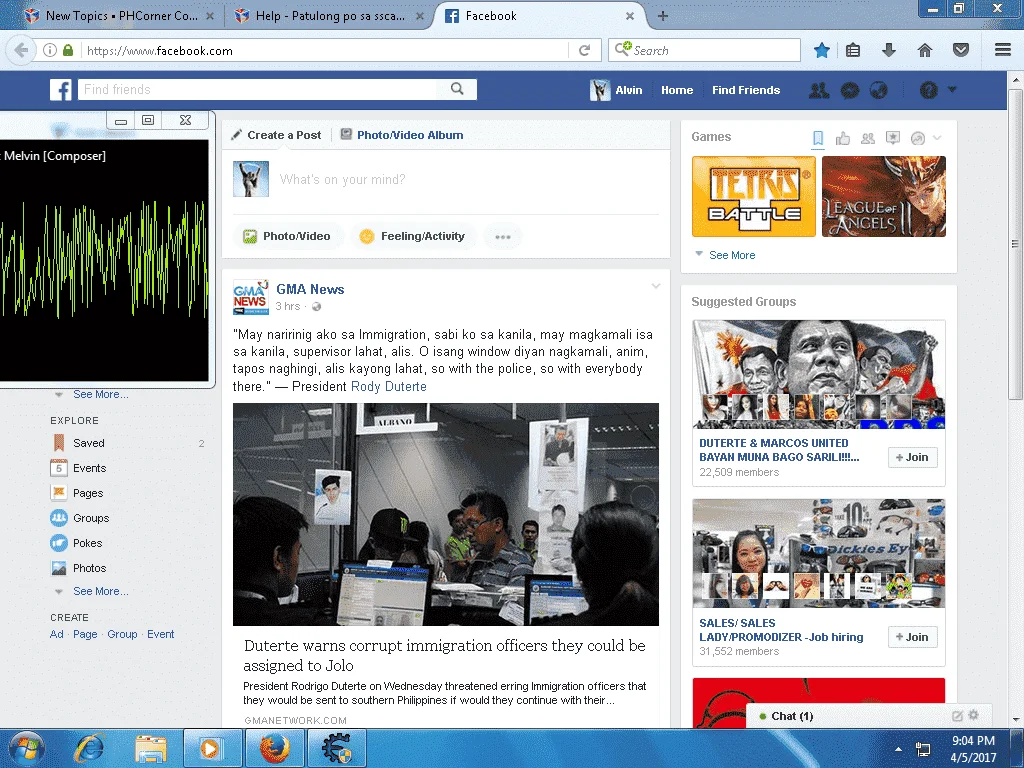1024x768 pixels.
Task: Show site information via the info icon
Action: (x=50, y=50)
